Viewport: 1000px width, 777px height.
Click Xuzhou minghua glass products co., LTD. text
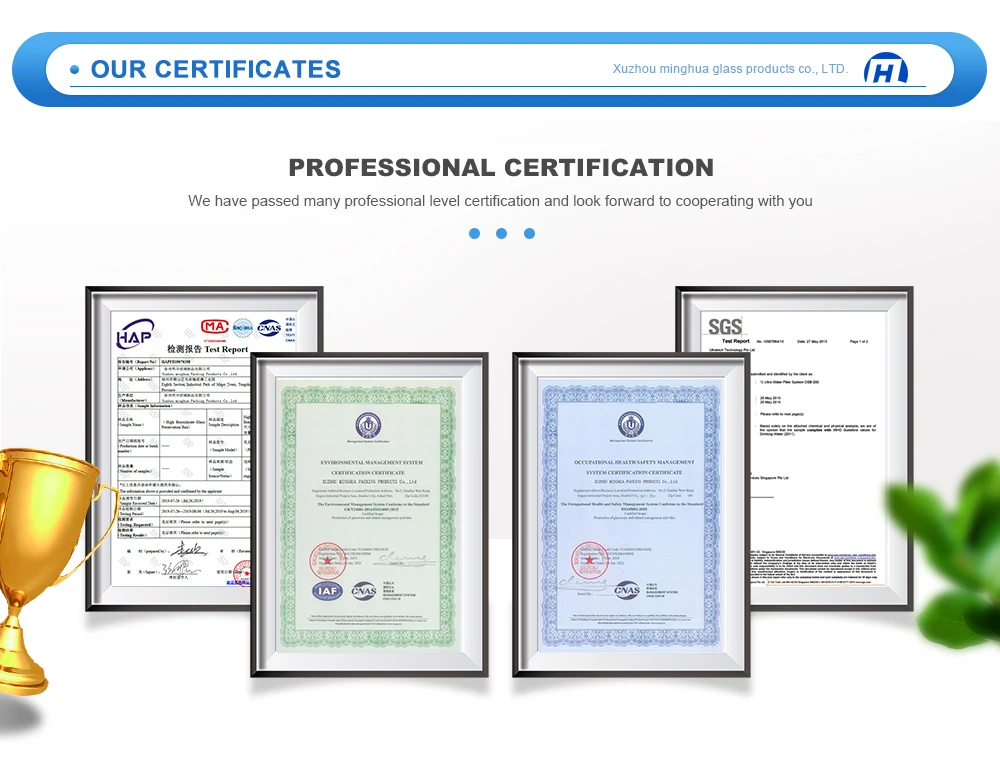[730, 69]
